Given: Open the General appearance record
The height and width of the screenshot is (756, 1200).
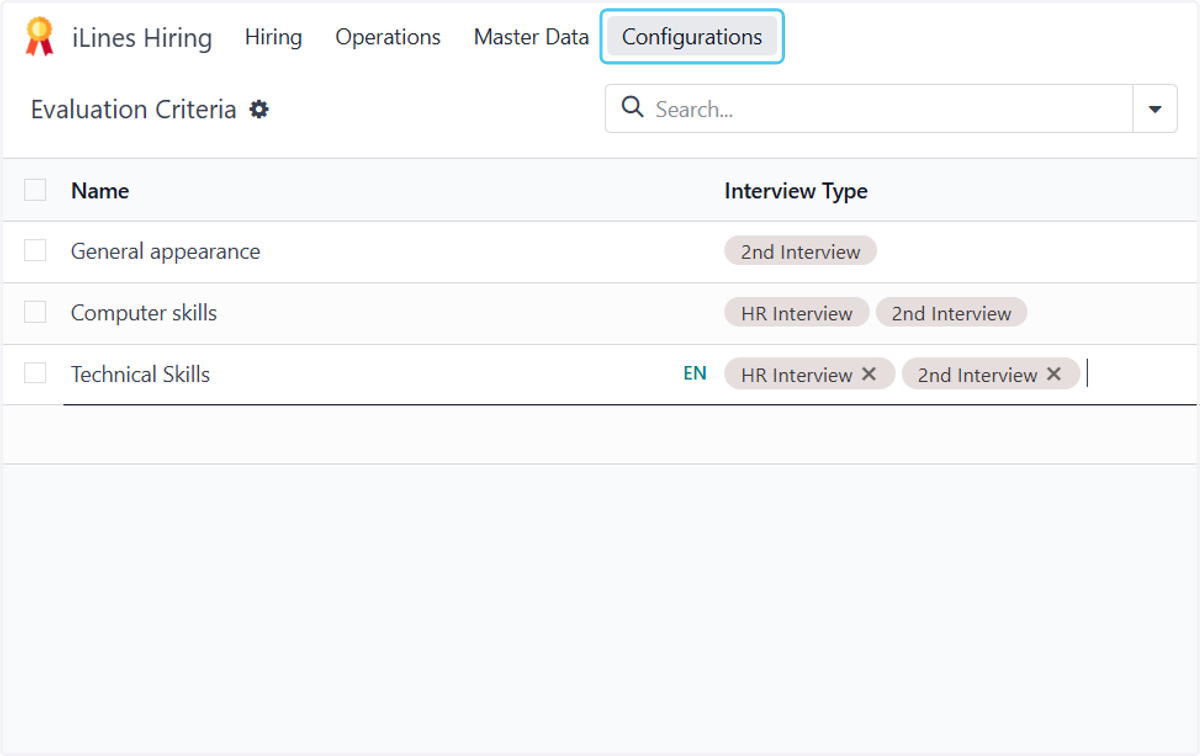Looking at the screenshot, I should [x=165, y=251].
